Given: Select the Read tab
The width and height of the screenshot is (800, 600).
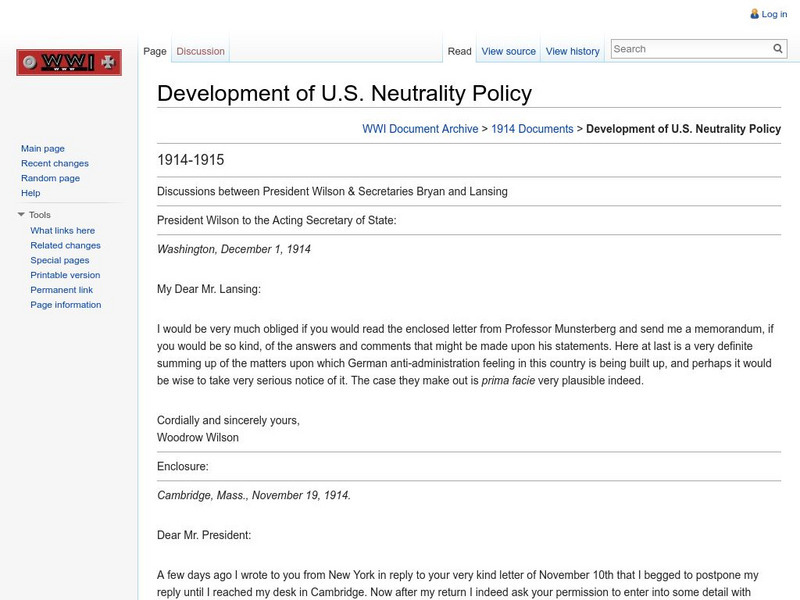Looking at the screenshot, I should [x=459, y=51].
